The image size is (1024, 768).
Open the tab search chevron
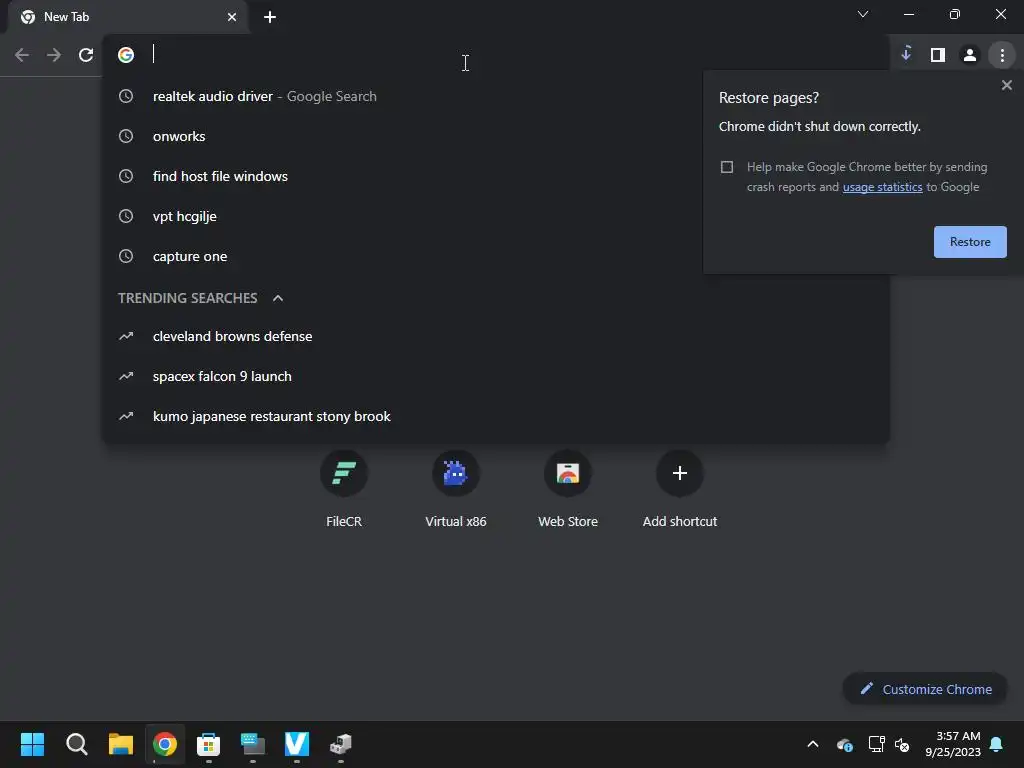tap(863, 14)
